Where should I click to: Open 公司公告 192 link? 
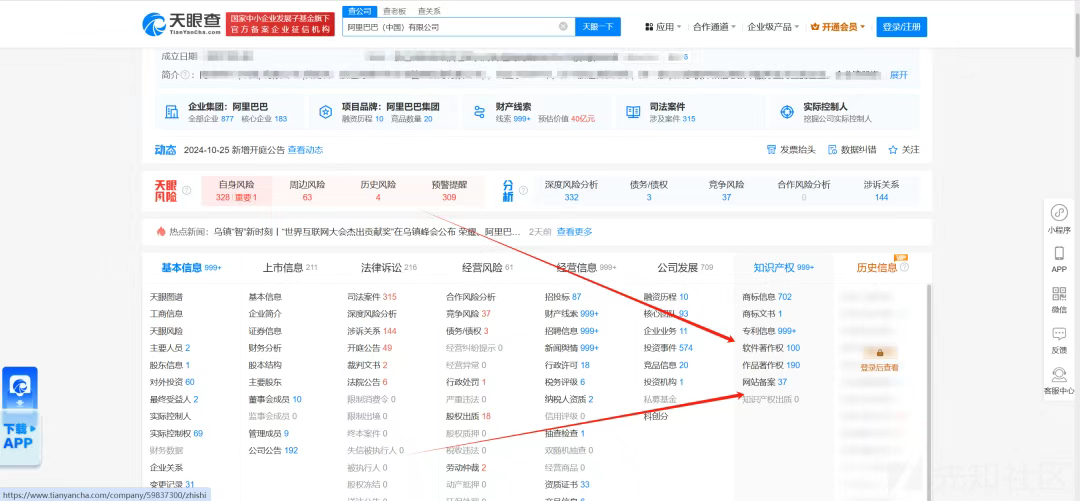[x=273, y=450]
